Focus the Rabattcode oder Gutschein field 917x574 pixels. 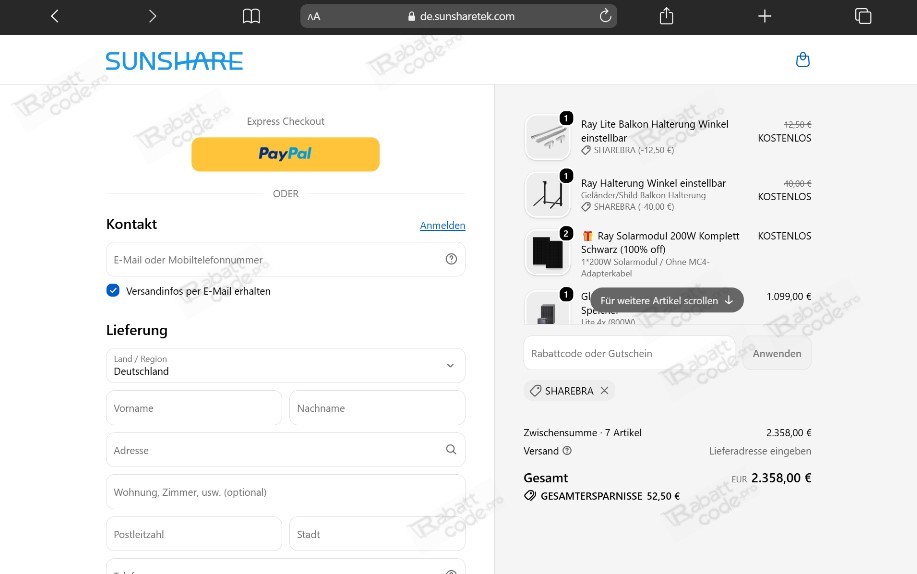[629, 353]
